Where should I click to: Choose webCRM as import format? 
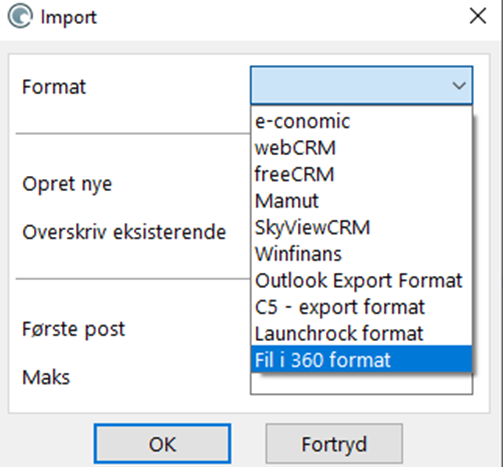point(361,148)
